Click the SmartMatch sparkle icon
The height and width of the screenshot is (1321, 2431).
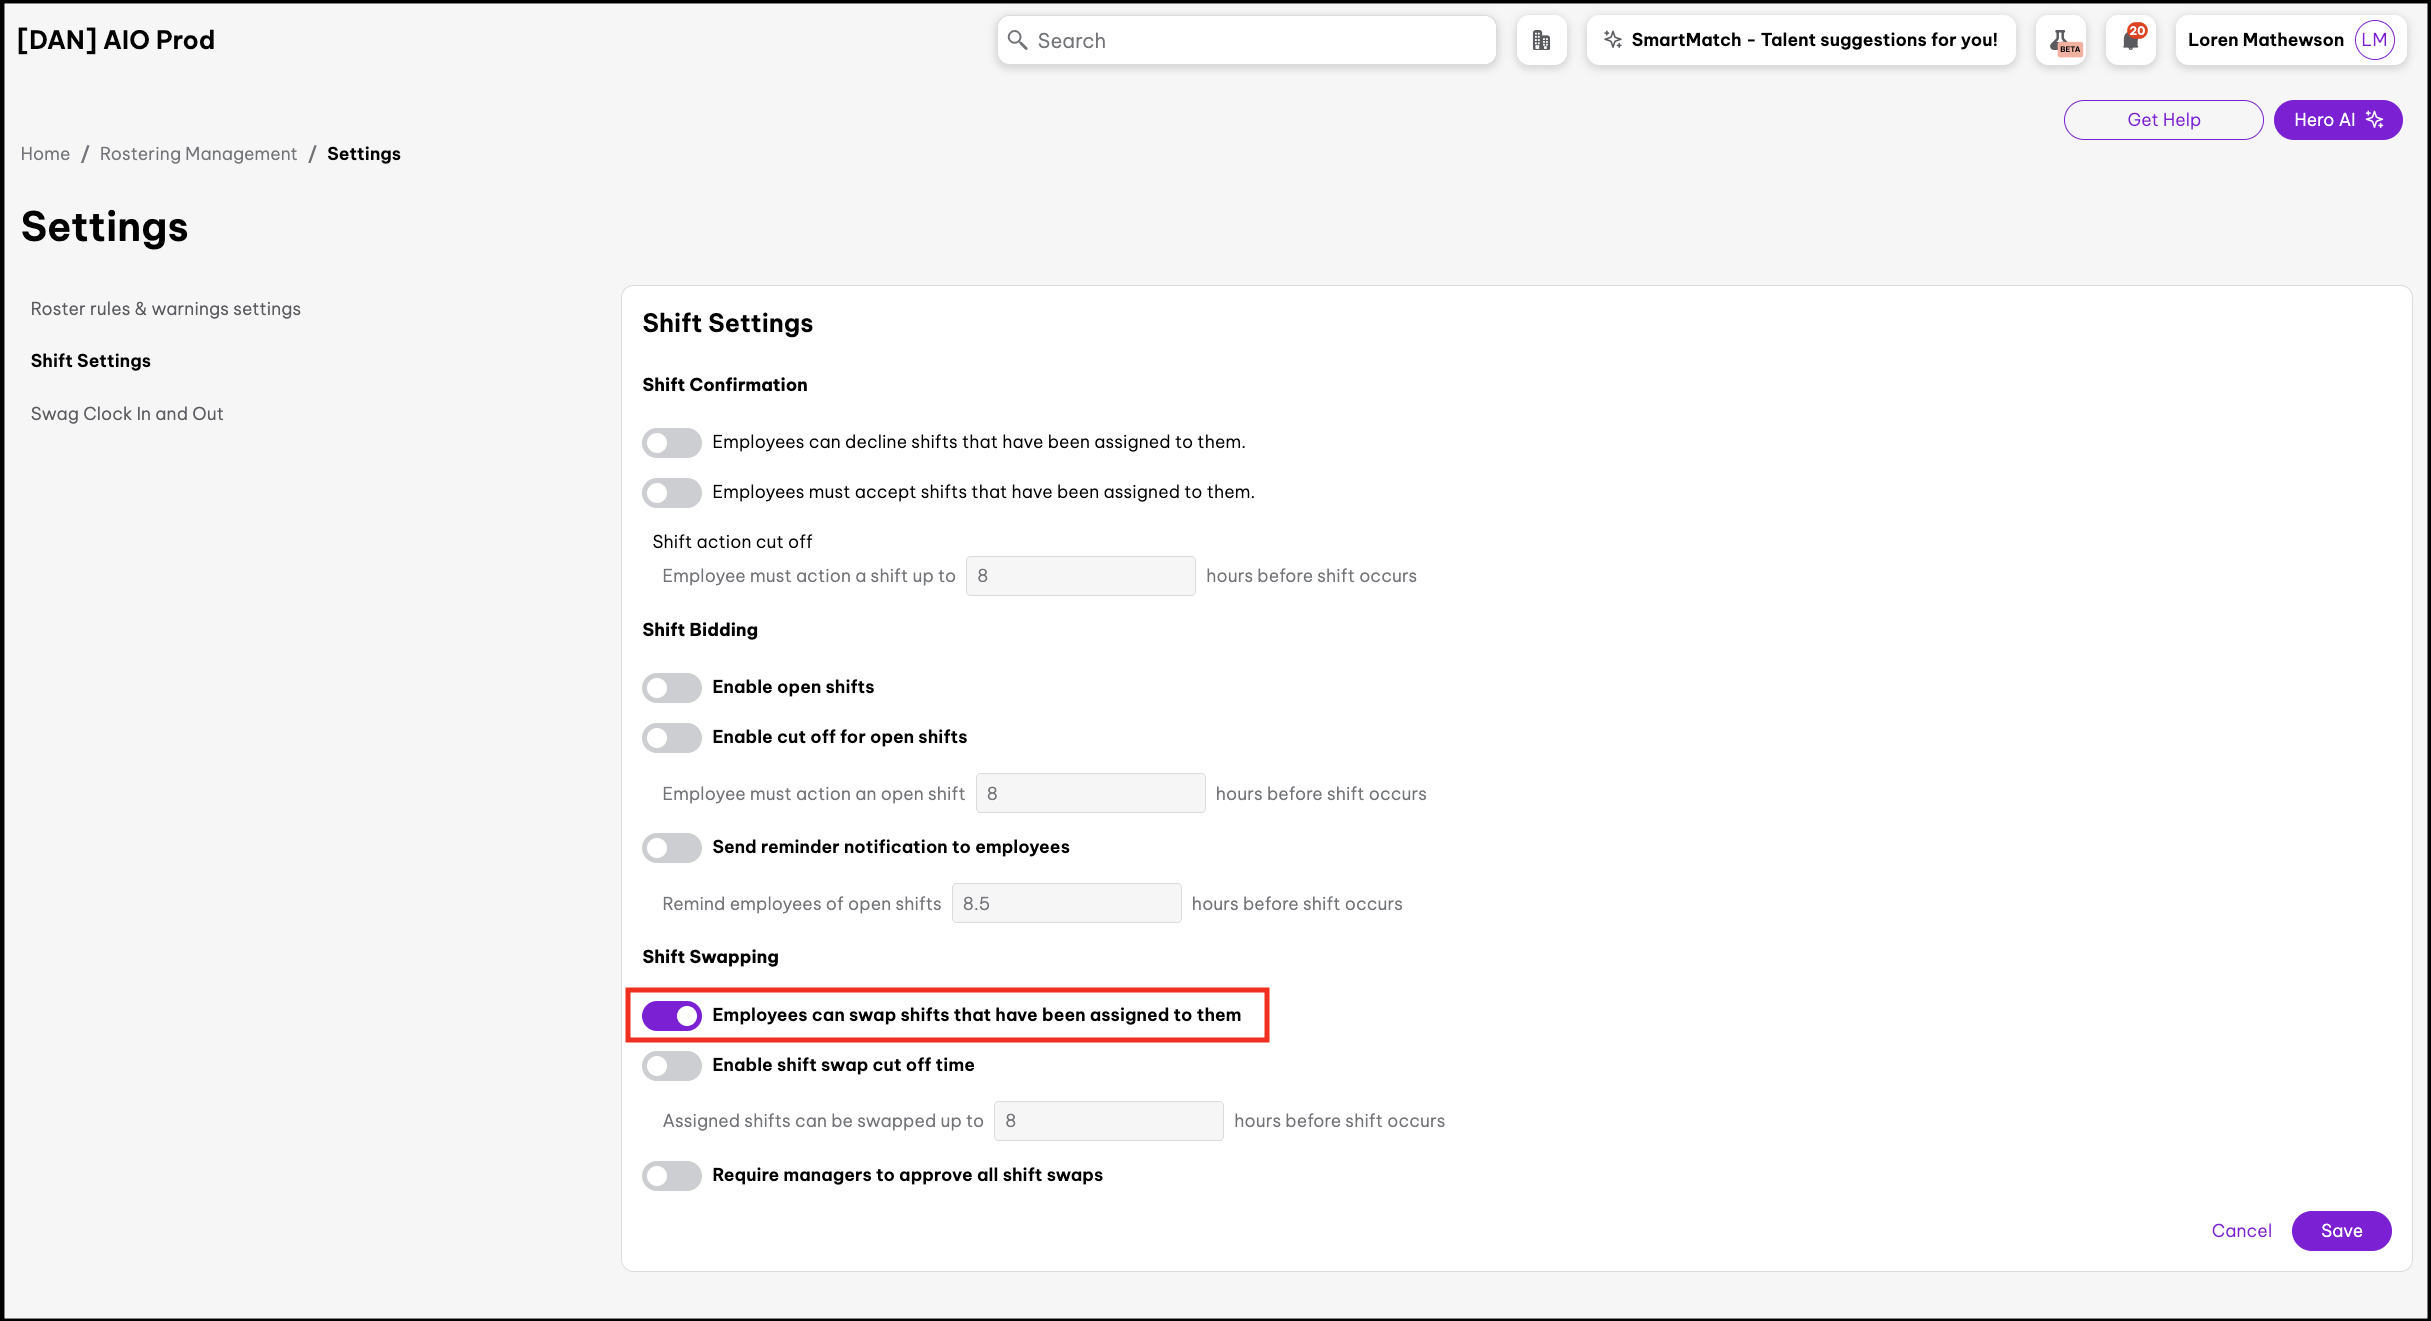tap(1612, 40)
